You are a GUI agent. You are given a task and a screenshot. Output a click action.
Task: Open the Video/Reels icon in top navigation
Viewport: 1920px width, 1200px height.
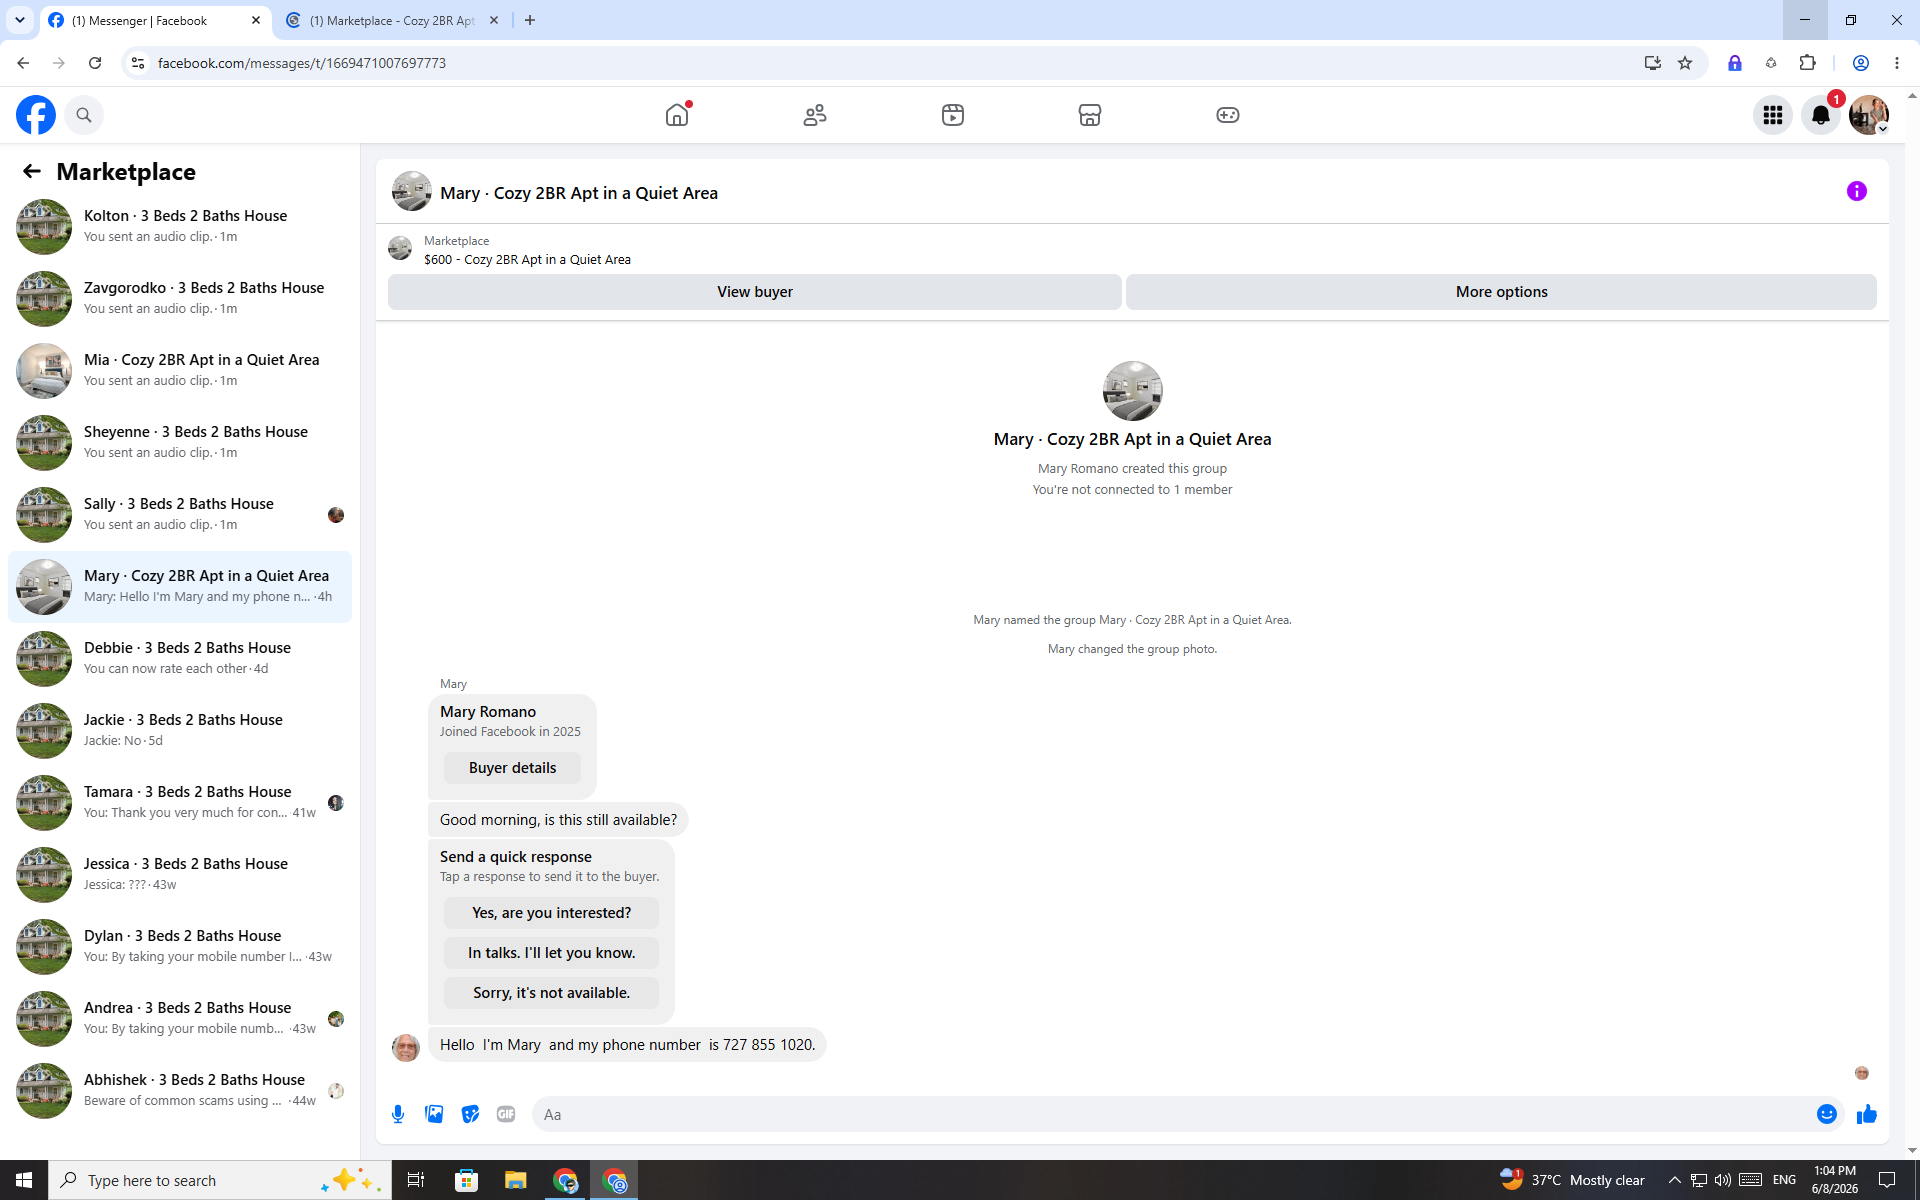pos(953,115)
